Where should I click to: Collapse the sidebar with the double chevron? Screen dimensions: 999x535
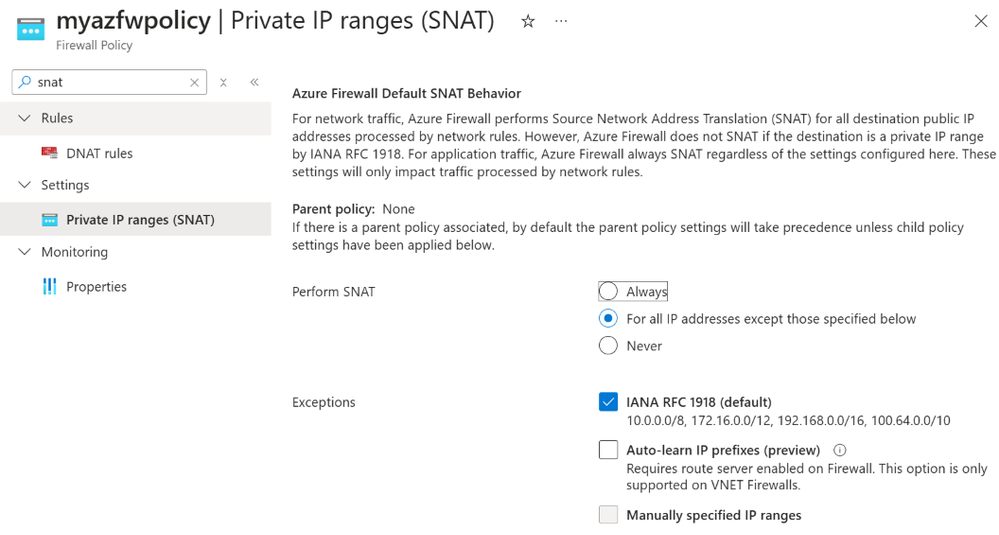pyautogui.click(x=254, y=82)
